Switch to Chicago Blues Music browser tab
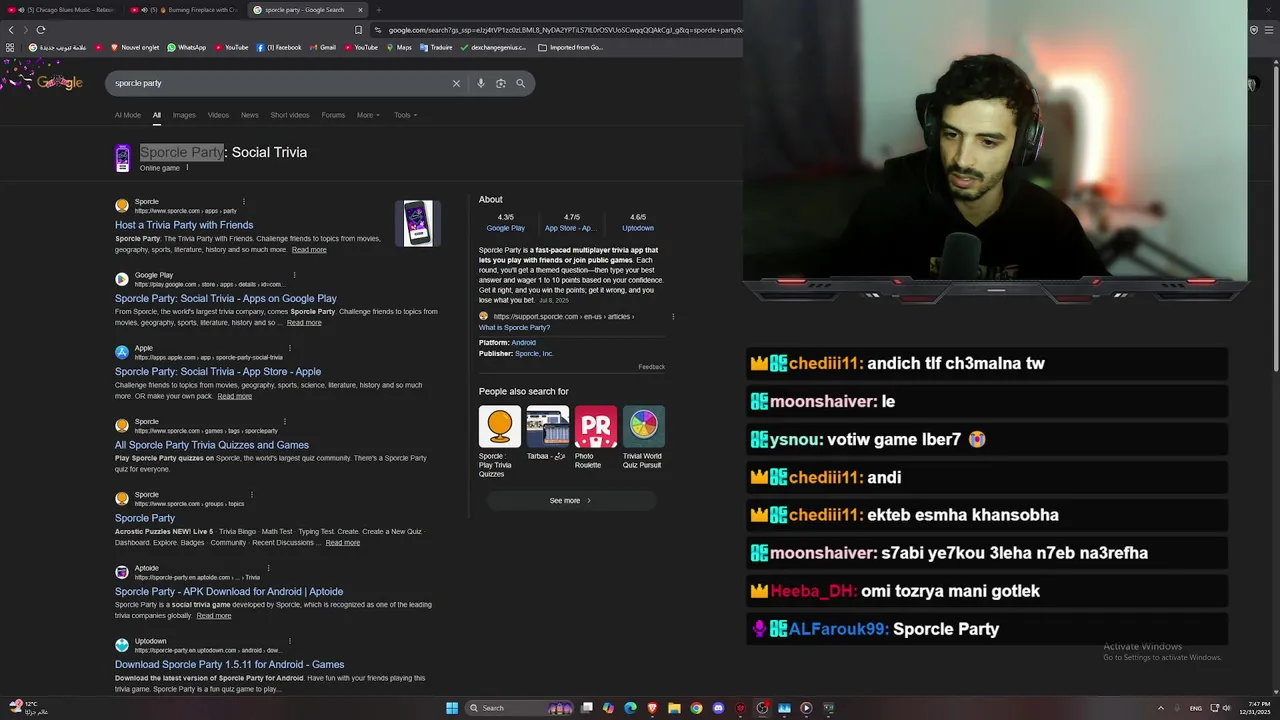The image size is (1280, 720). click(x=62, y=10)
